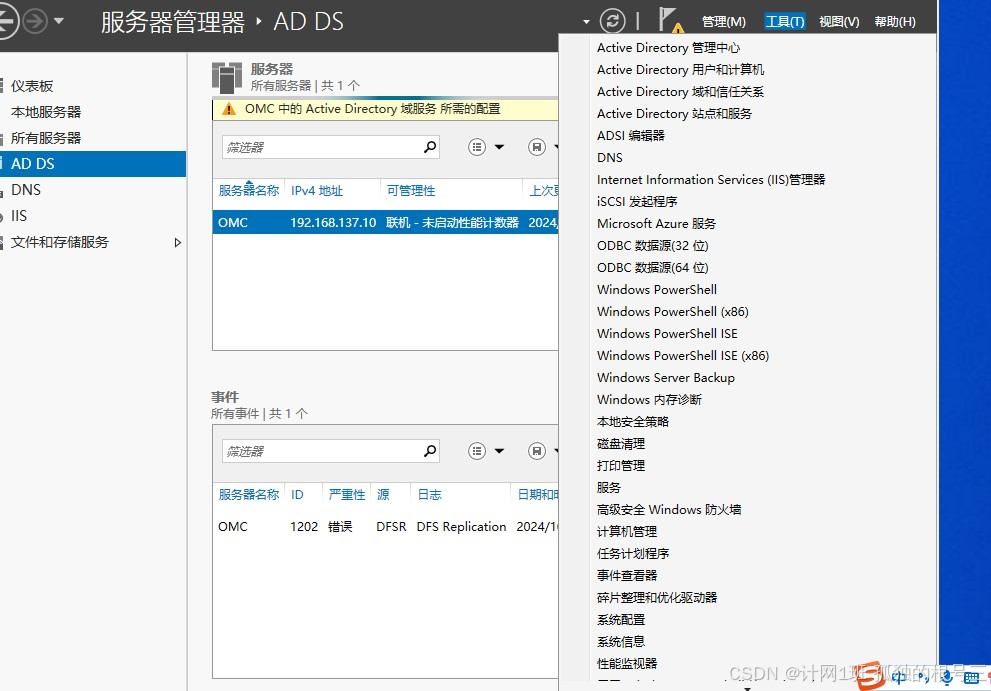Click the search icon in servers filter
This screenshot has height=691, width=991.
click(430, 147)
